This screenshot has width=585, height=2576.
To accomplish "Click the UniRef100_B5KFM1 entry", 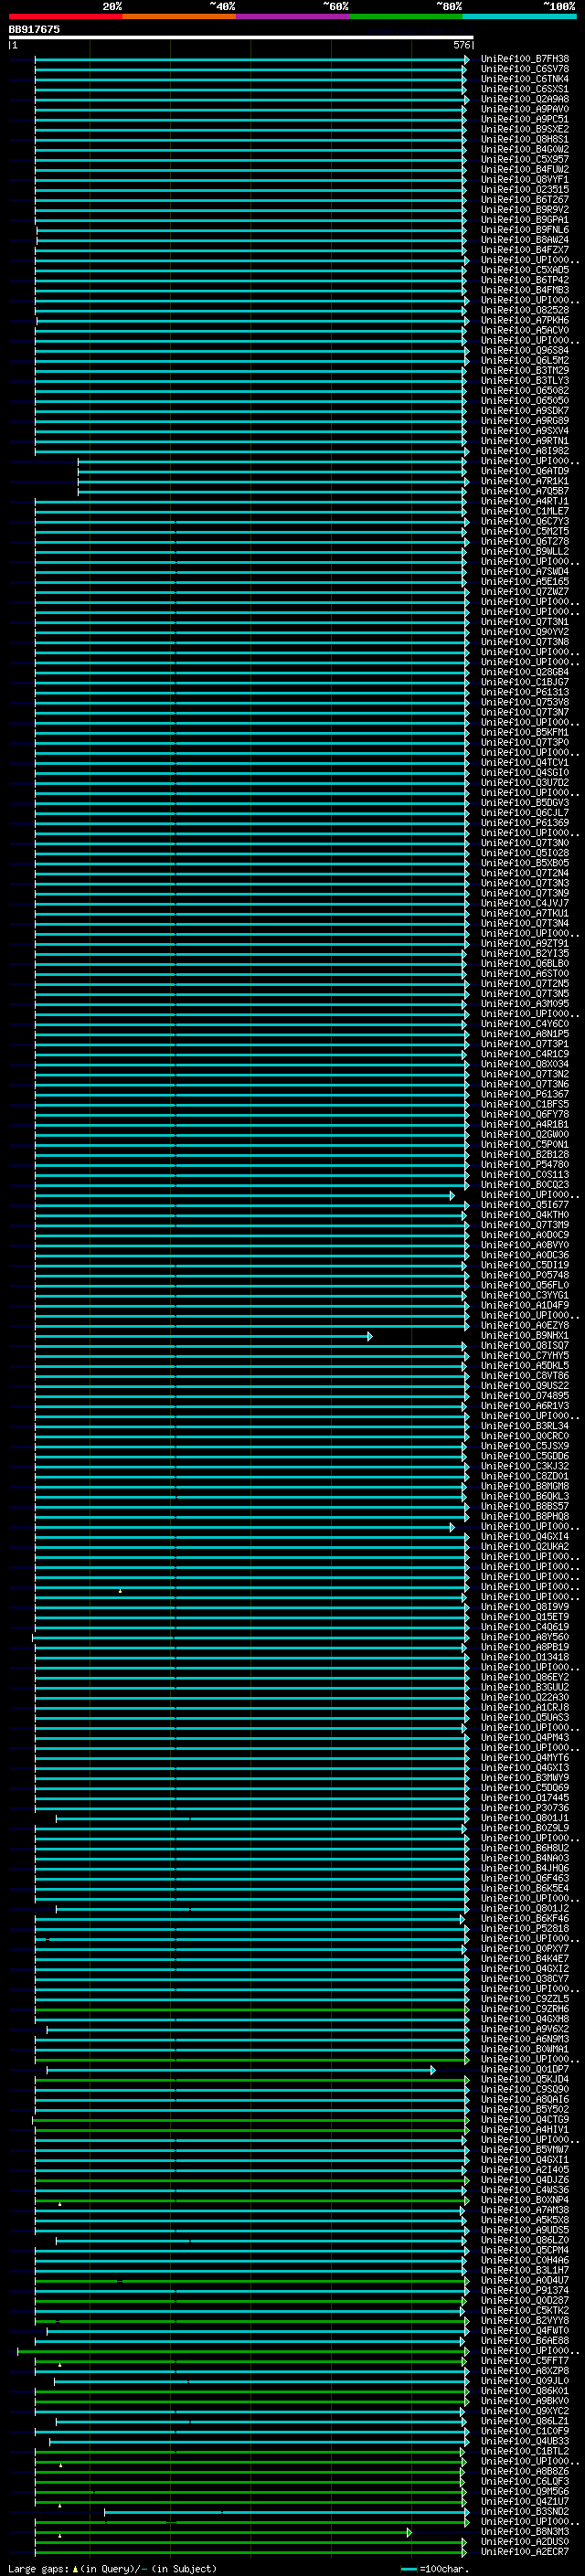I will [x=525, y=732].
